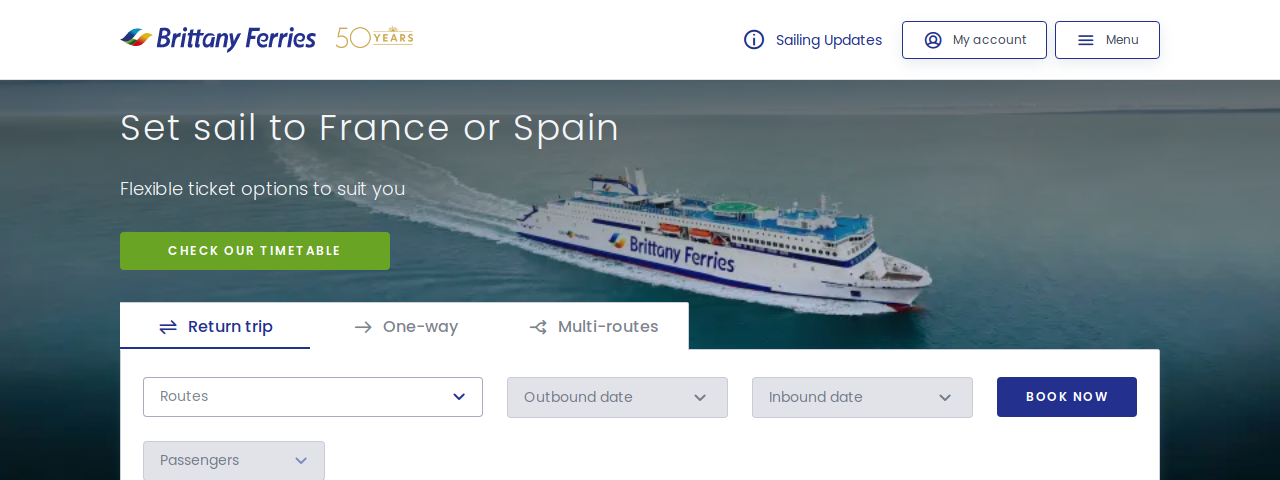Click the Return trip arrows icon
This screenshot has width=1280, height=480.
(168, 327)
